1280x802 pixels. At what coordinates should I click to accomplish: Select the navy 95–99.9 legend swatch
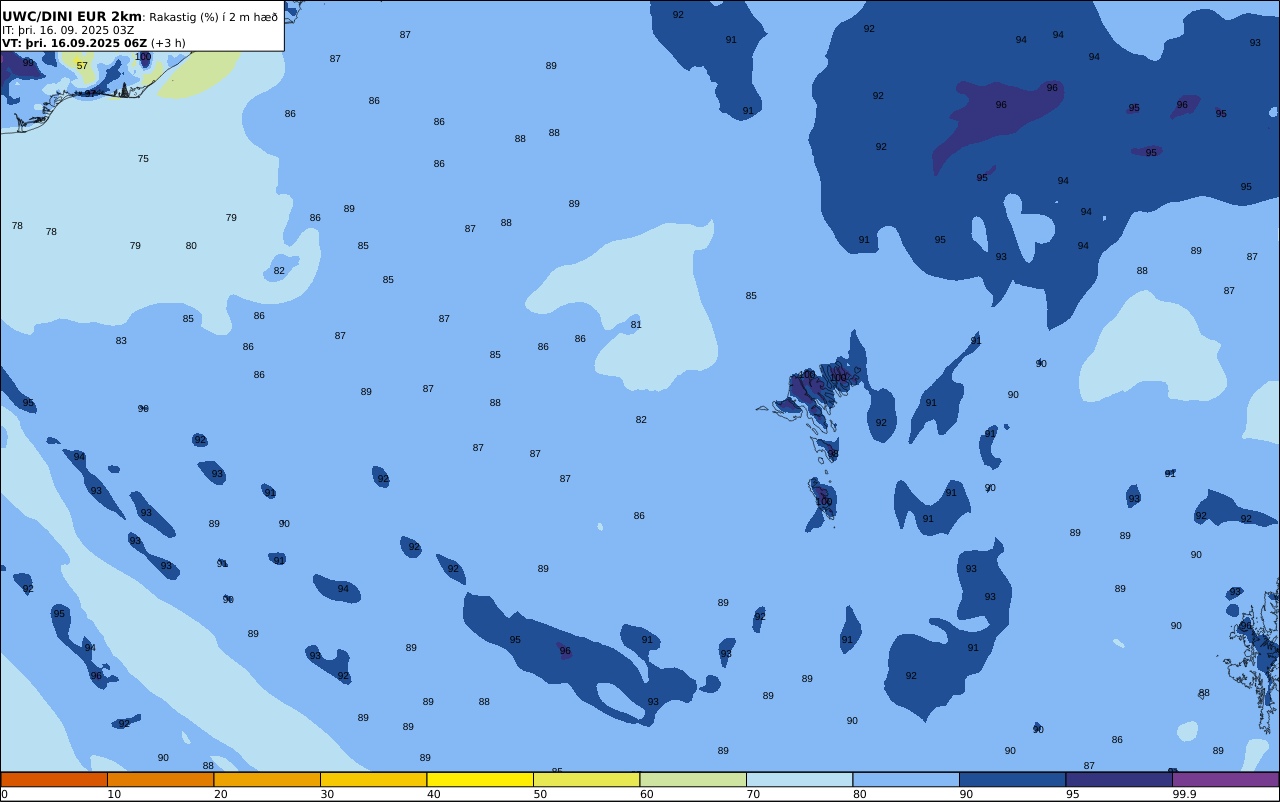coord(1119,779)
